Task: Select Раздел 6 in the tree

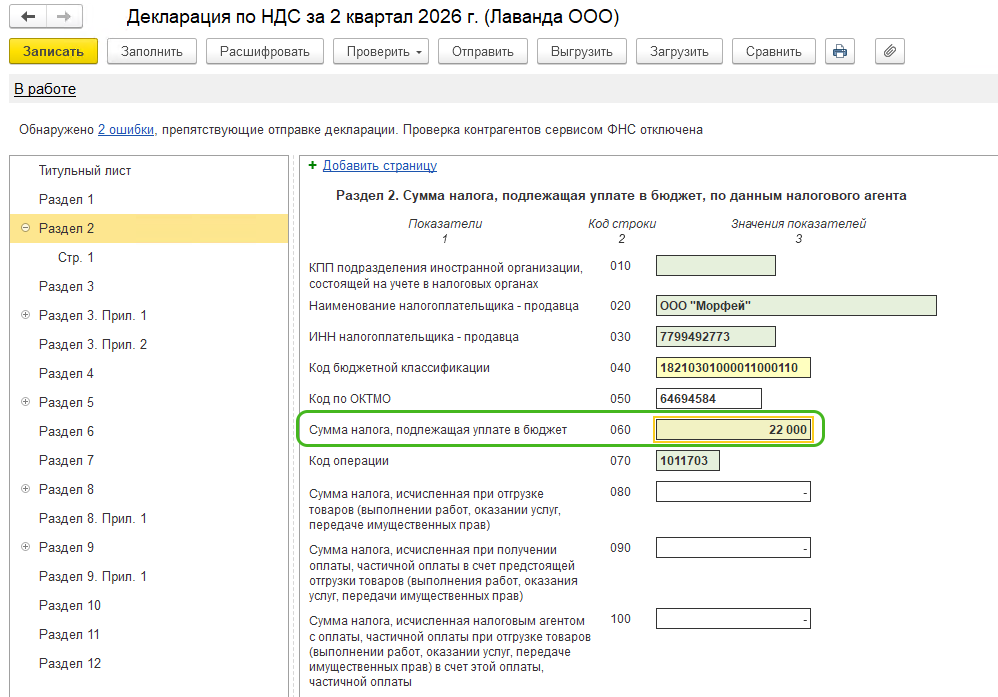Action: point(66,432)
